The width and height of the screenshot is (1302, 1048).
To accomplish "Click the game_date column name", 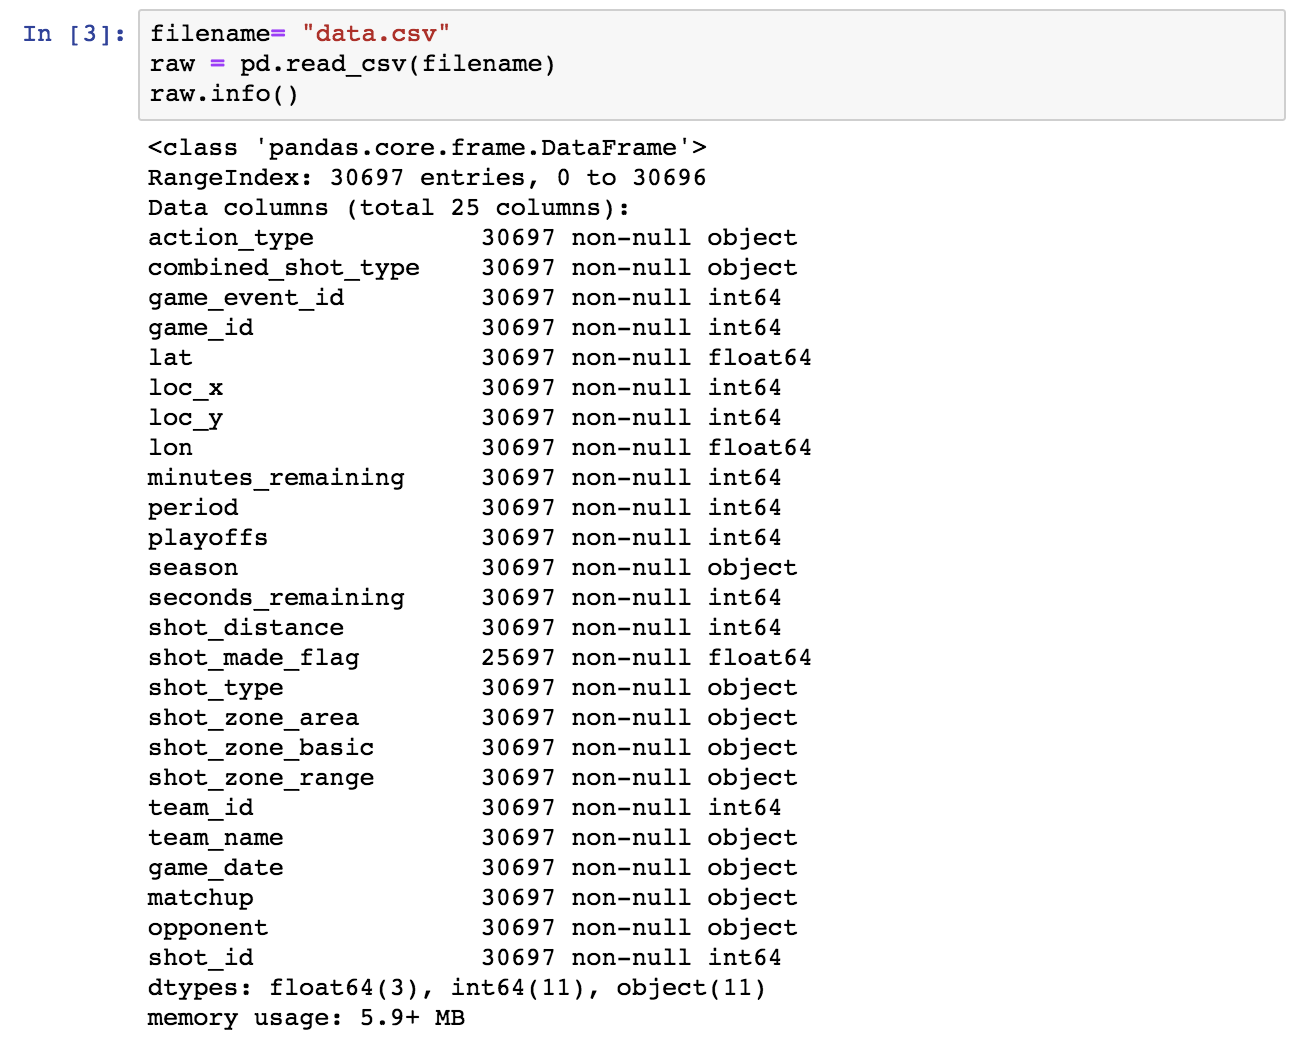I will click(x=216, y=868).
